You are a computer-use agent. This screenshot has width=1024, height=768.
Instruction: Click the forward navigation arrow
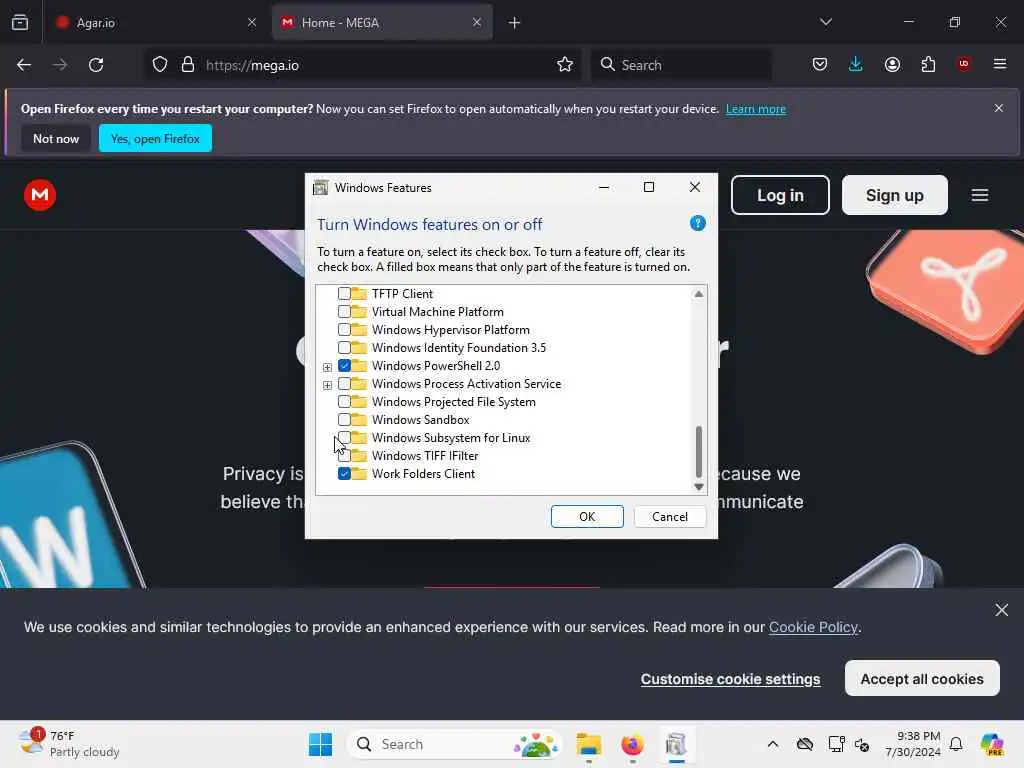[x=59, y=65]
